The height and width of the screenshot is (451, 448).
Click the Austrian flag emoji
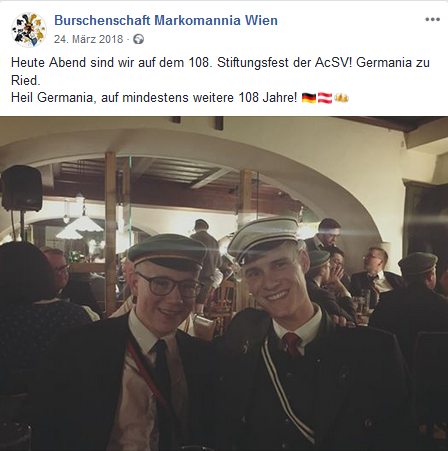325,98
